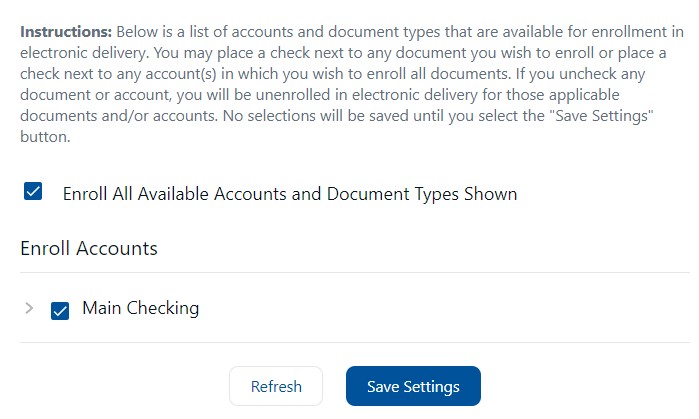Reload the enrollment list using Refresh
Screen dimensions: 699x419
(x=276, y=386)
